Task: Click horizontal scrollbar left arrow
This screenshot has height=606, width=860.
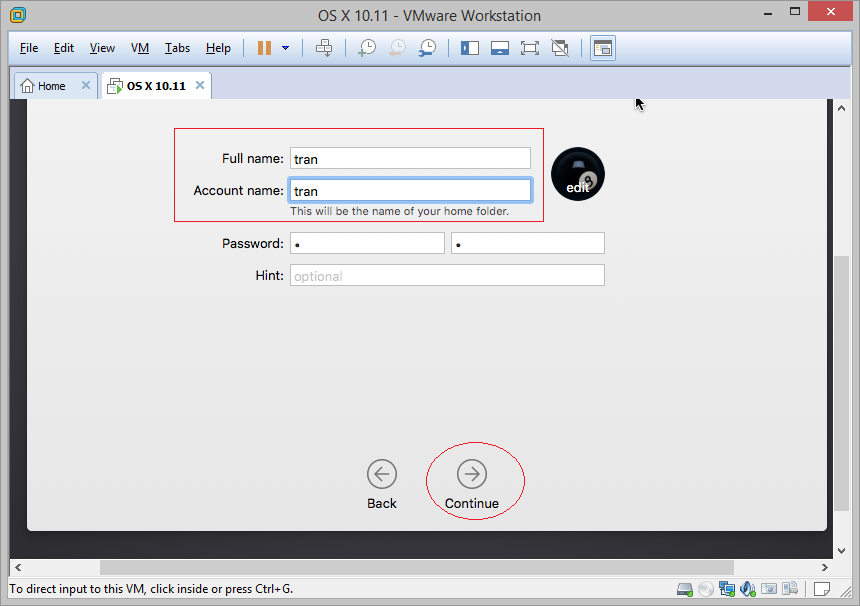Action: click(18, 568)
